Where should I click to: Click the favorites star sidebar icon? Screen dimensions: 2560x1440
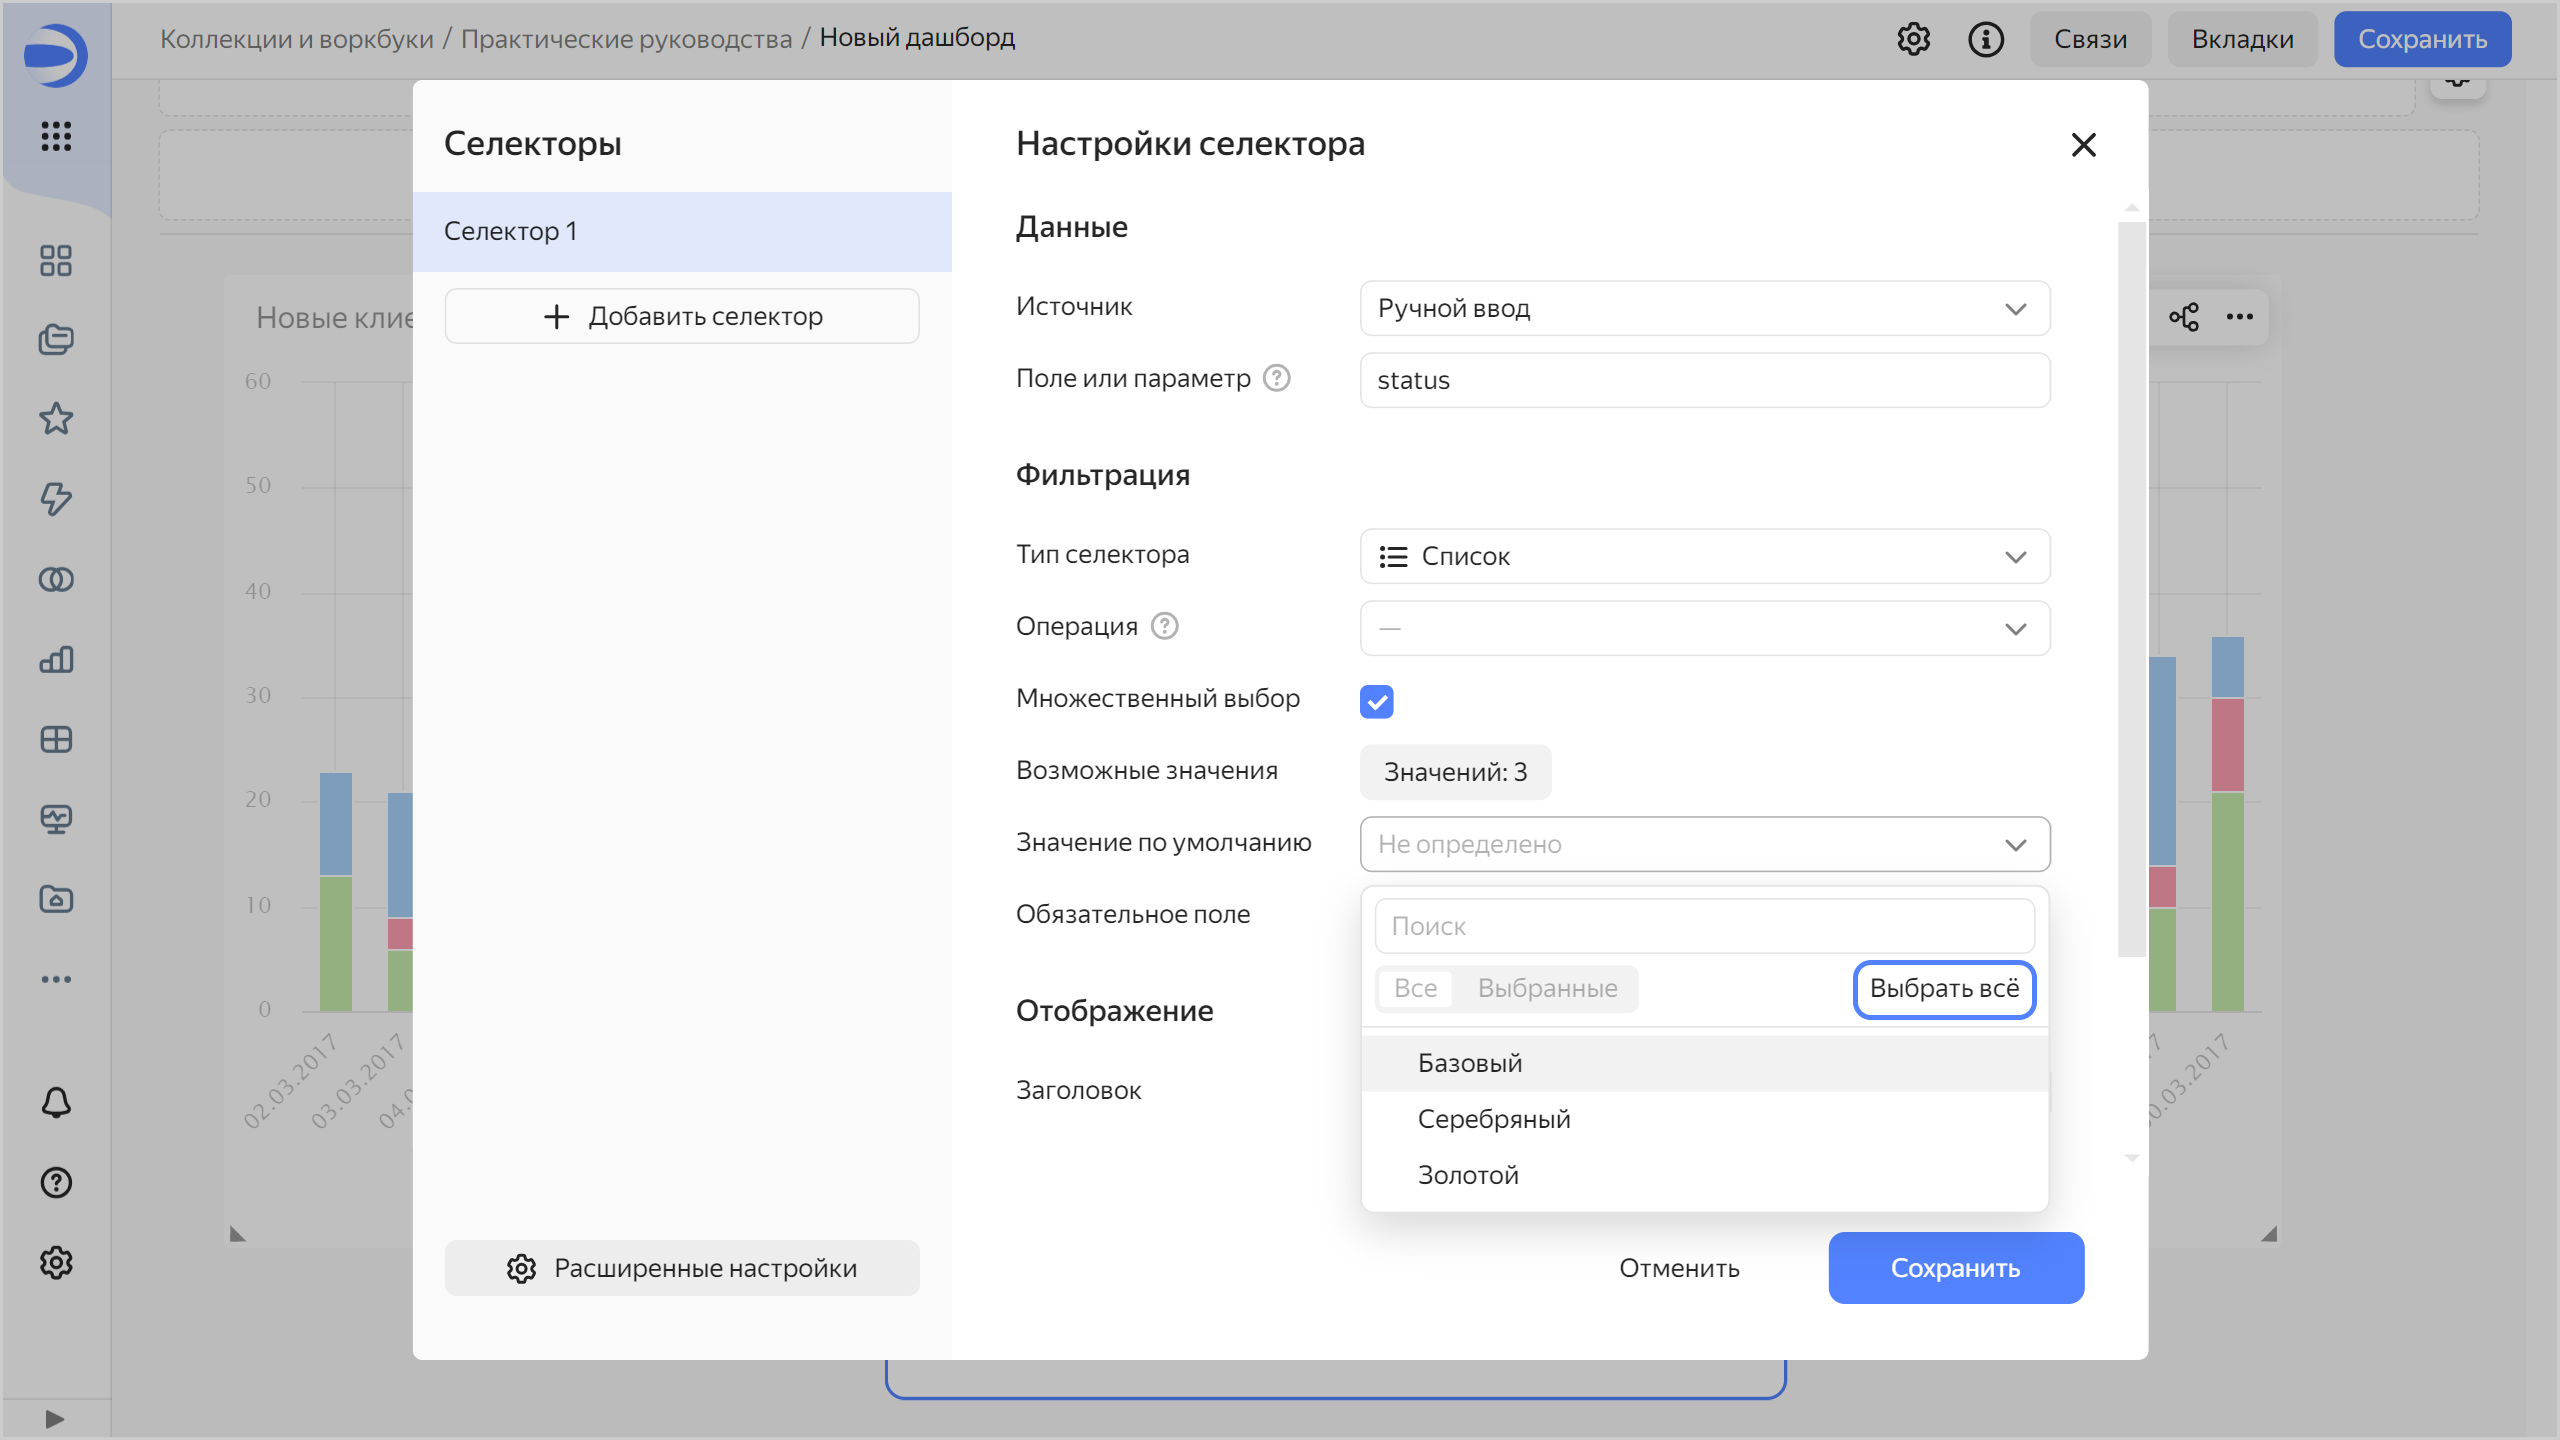pyautogui.click(x=56, y=419)
